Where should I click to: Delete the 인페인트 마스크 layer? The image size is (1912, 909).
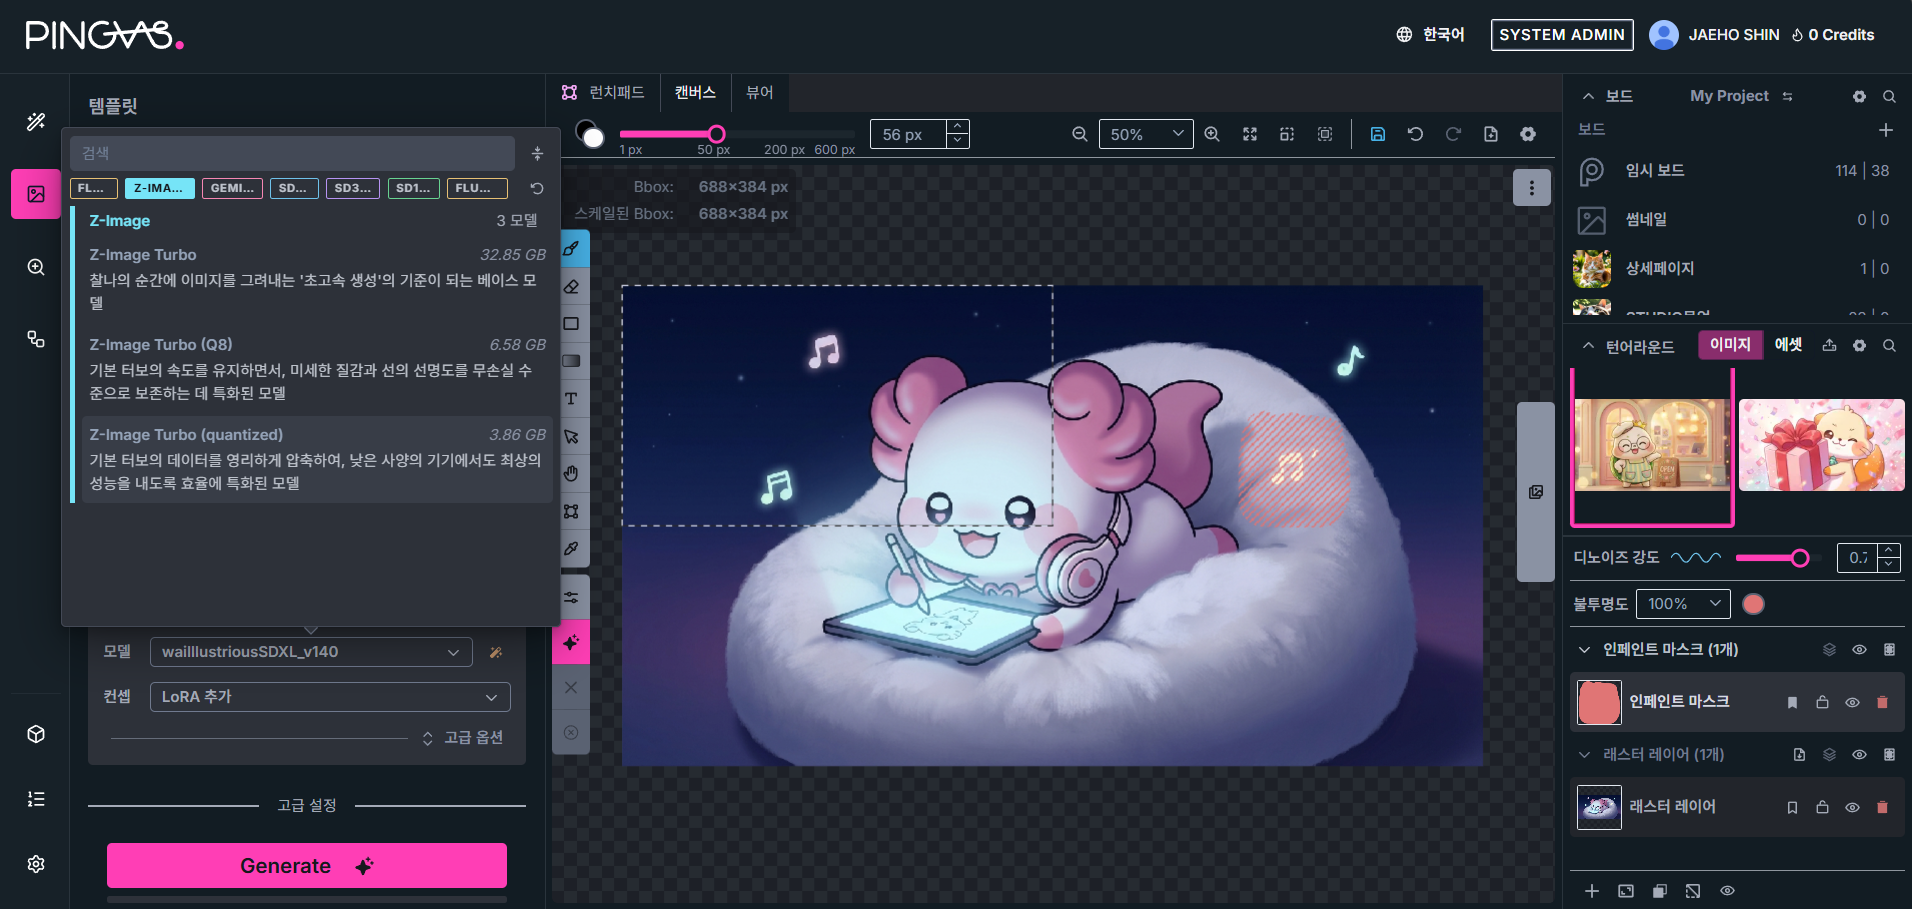click(x=1882, y=702)
